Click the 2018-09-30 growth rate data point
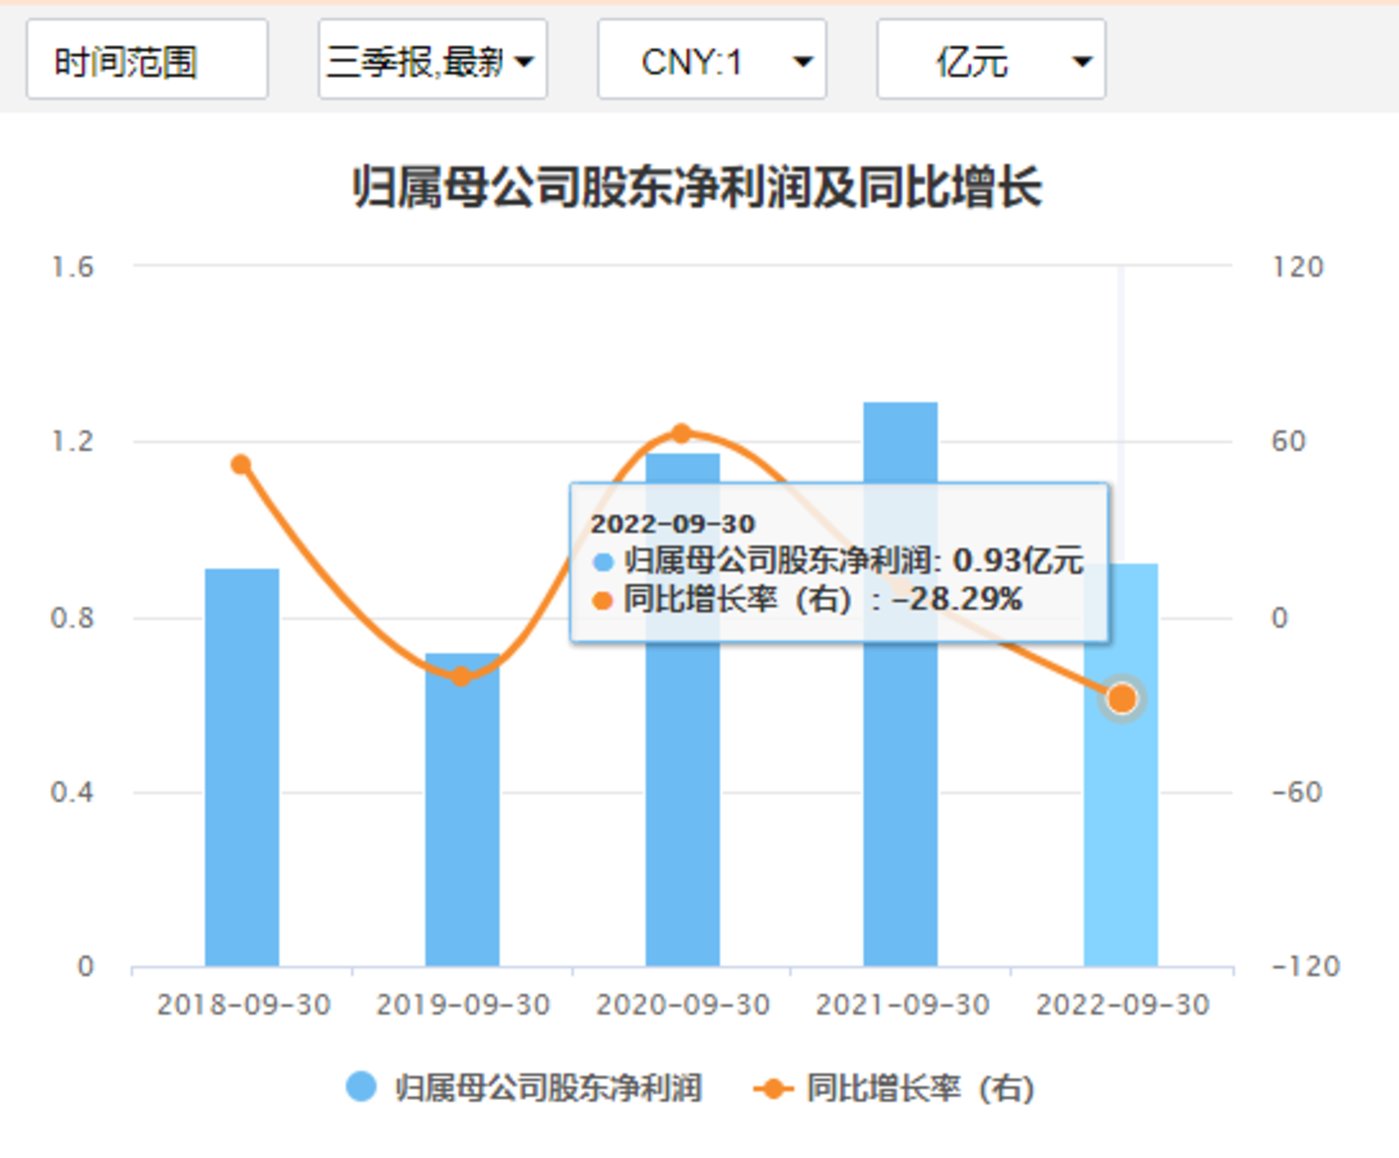Viewport: 1399px width, 1158px height. [x=241, y=464]
